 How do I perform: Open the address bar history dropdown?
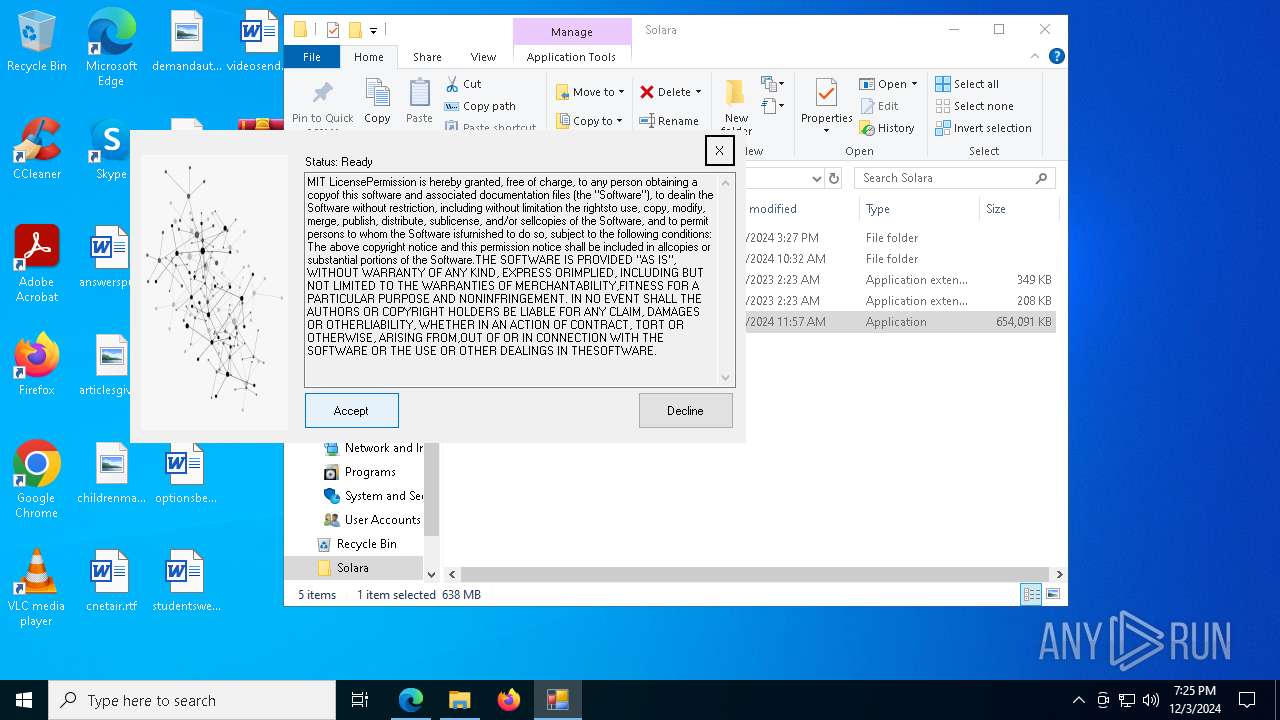[817, 178]
